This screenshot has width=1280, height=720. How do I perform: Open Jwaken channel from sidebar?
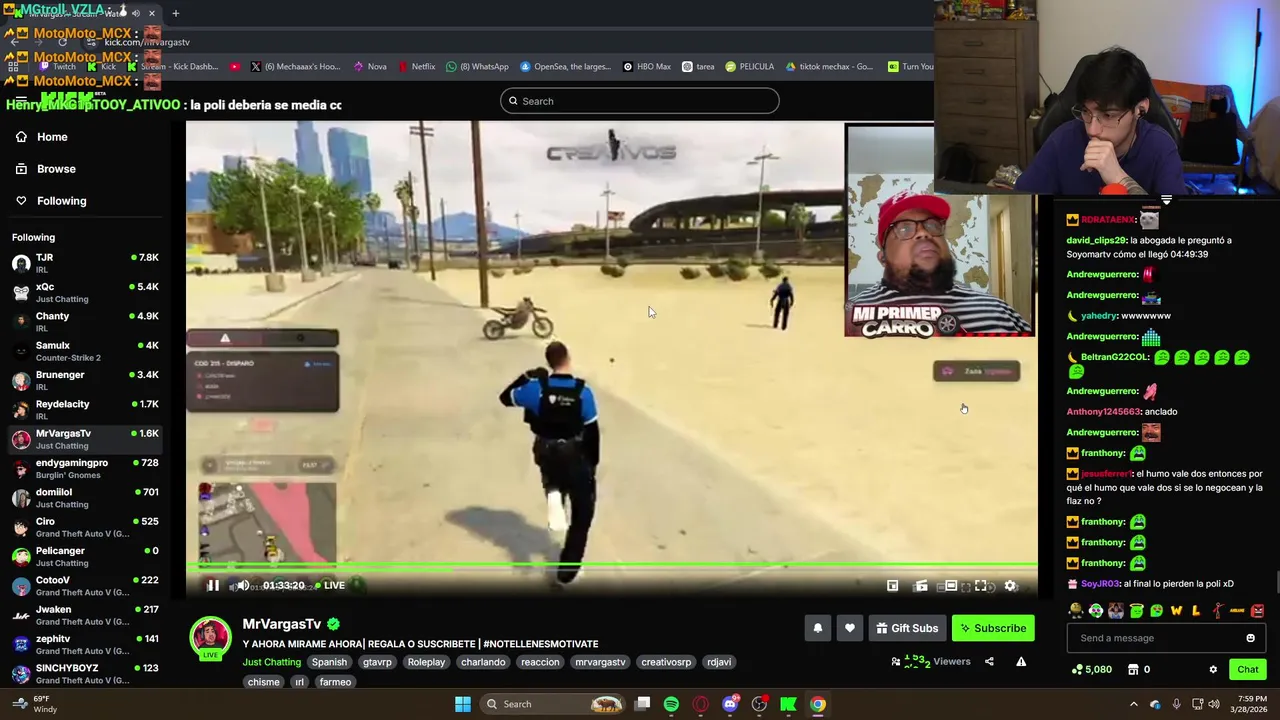(85, 615)
